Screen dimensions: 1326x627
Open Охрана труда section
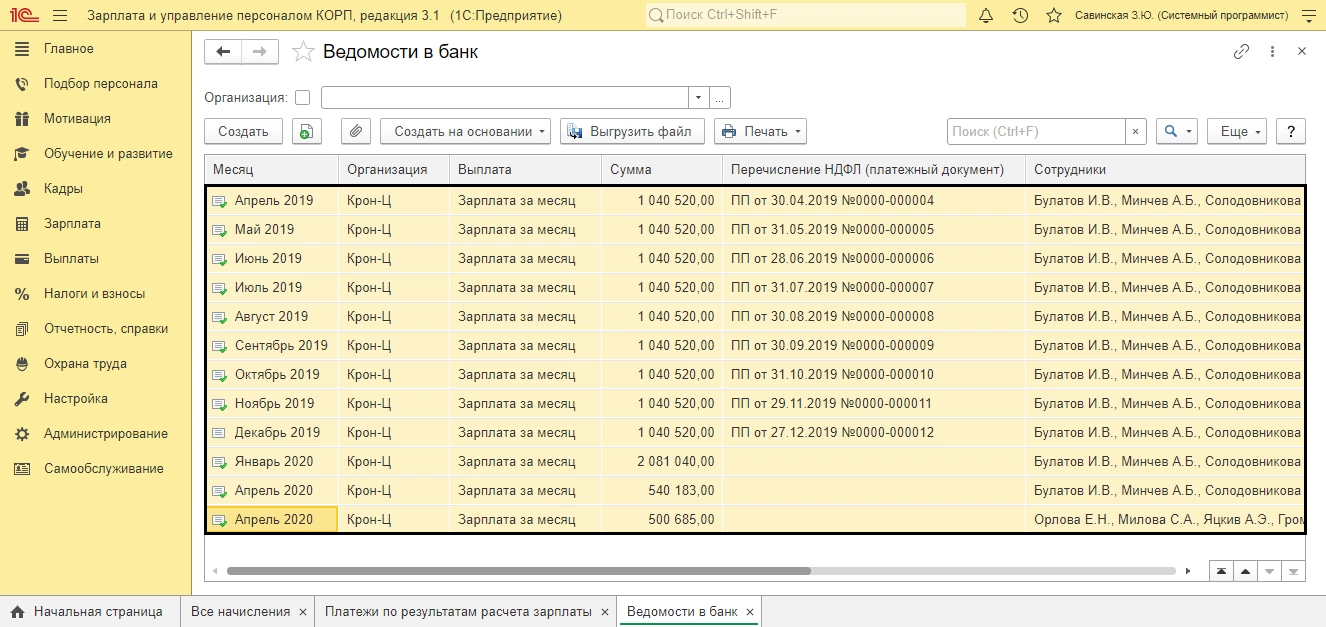click(x=95, y=364)
